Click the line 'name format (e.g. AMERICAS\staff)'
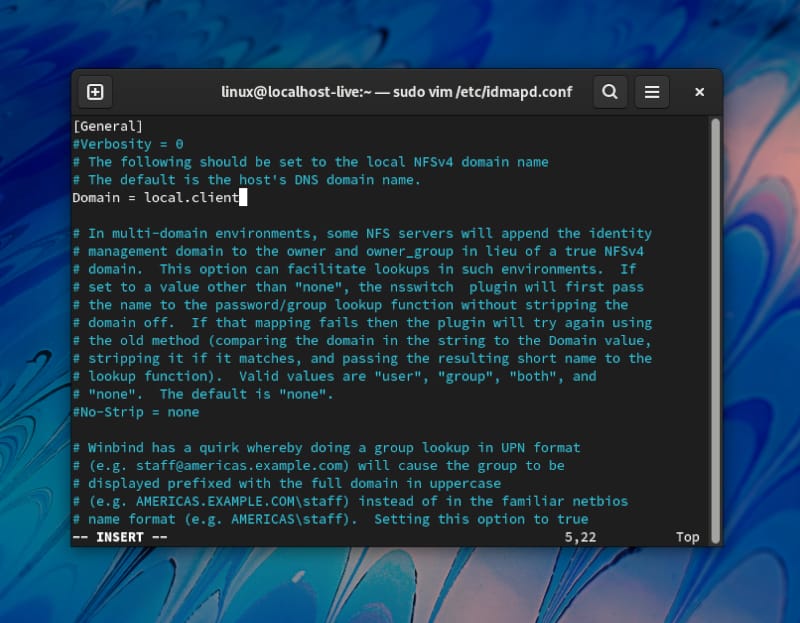 tap(330, 519)
